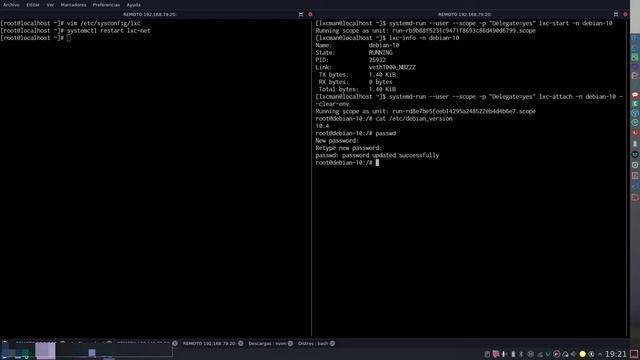640x360 pixels.
Task: Click the 'lxc-info -n debian-10' command line
Action: 387,38
